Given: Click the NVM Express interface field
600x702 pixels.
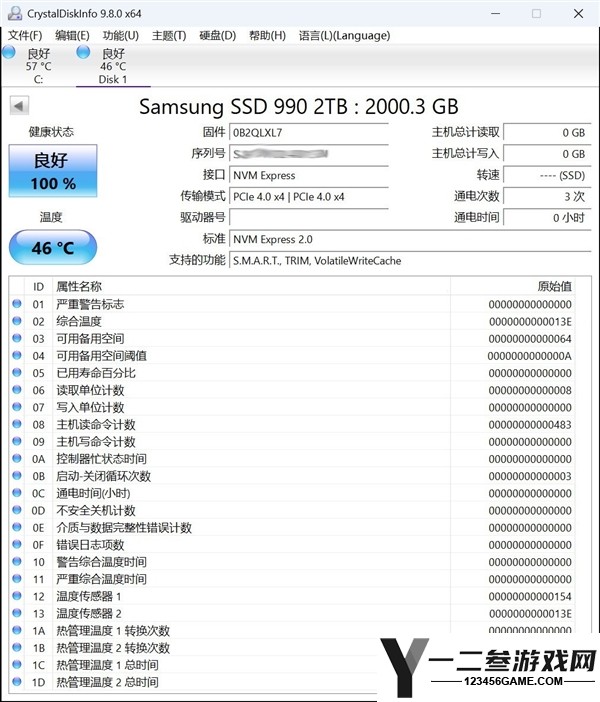Looking at the screenshot, I should pos(309,176).
